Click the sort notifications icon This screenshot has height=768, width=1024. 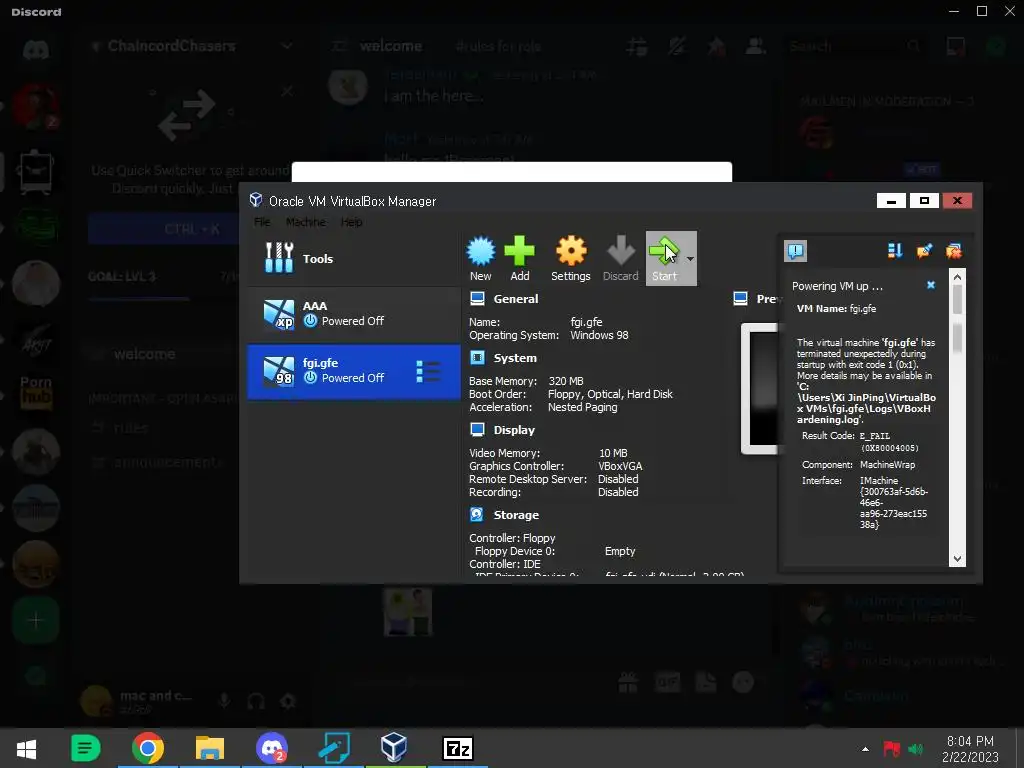895,251
